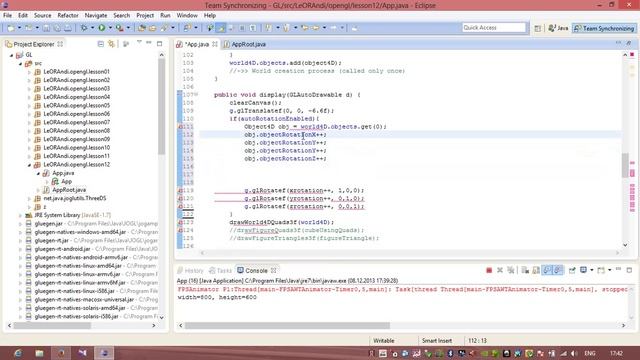The image size is (640, 360).
Task: Click the Eclipse taskbar icon
Action: pyautogui.click(x=104, y=353)
